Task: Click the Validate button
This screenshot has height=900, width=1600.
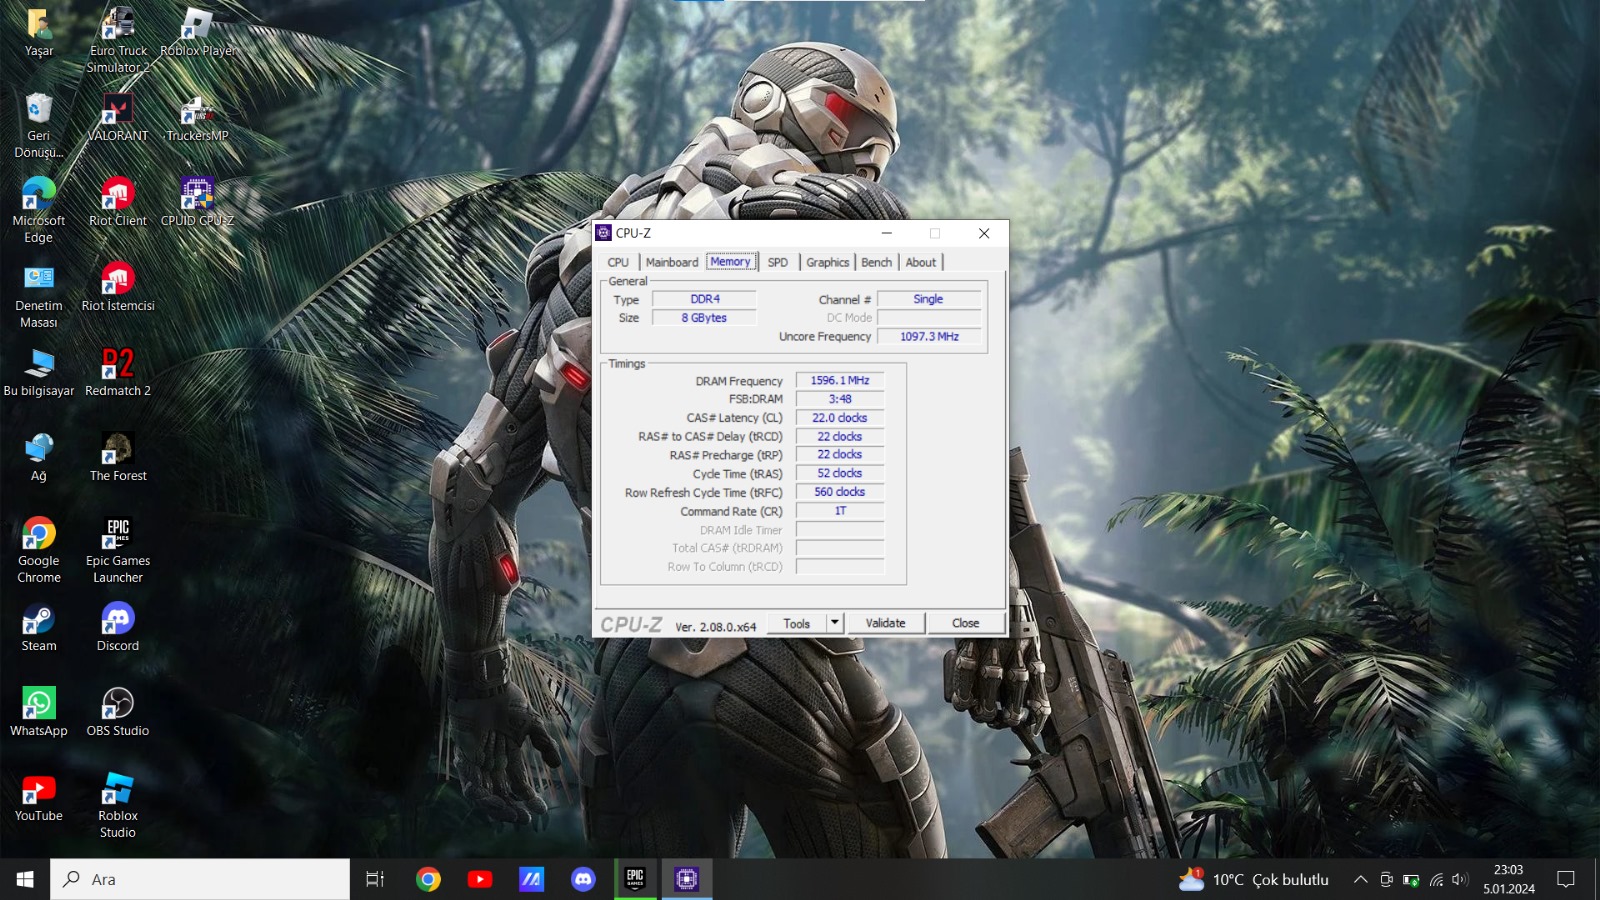Action: (x=885, y=623)
